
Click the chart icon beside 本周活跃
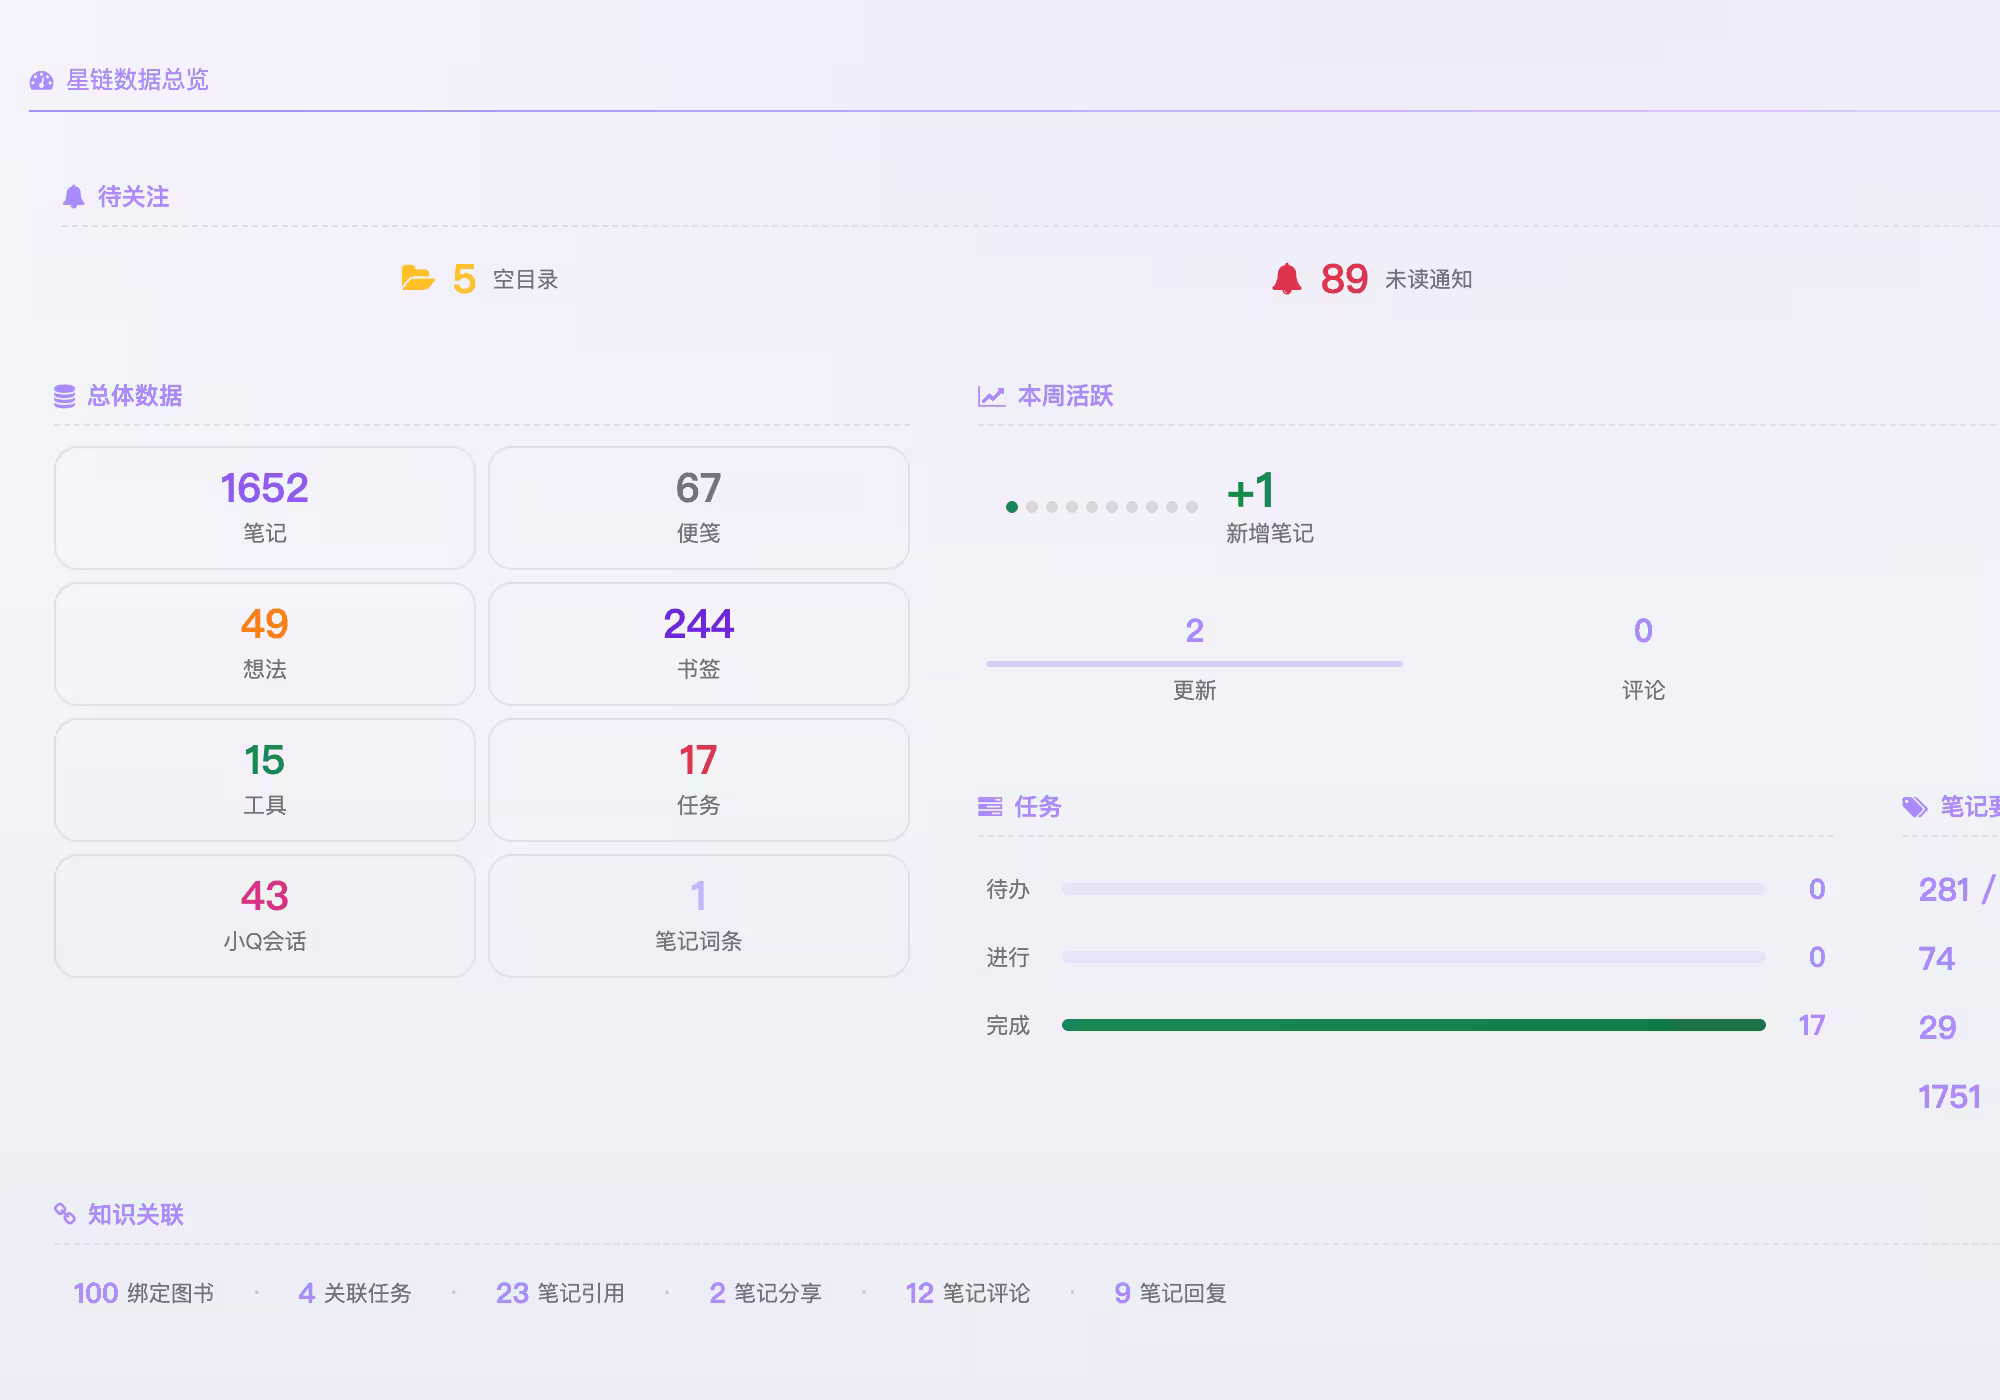[991, 396]
